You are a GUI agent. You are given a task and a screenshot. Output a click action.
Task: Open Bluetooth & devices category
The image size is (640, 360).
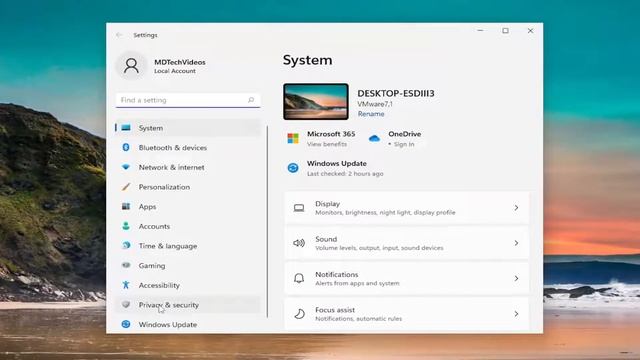tap(188, 147)
